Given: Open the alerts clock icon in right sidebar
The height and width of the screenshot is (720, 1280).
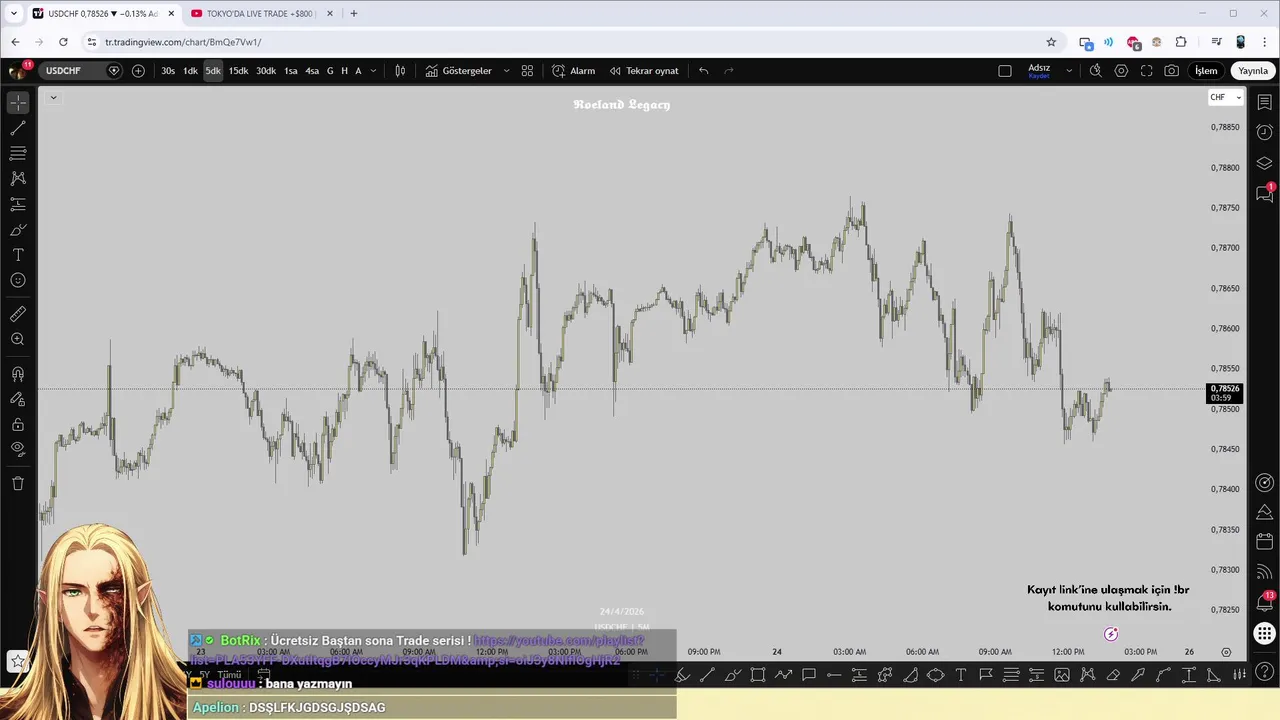Looking at the screenshot, I should point(1265,133).
